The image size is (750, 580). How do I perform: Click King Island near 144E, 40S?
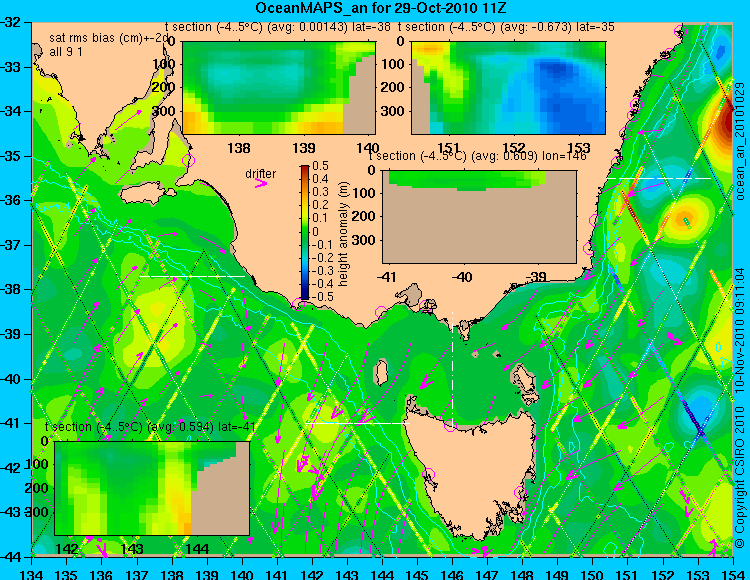(381, 372)
